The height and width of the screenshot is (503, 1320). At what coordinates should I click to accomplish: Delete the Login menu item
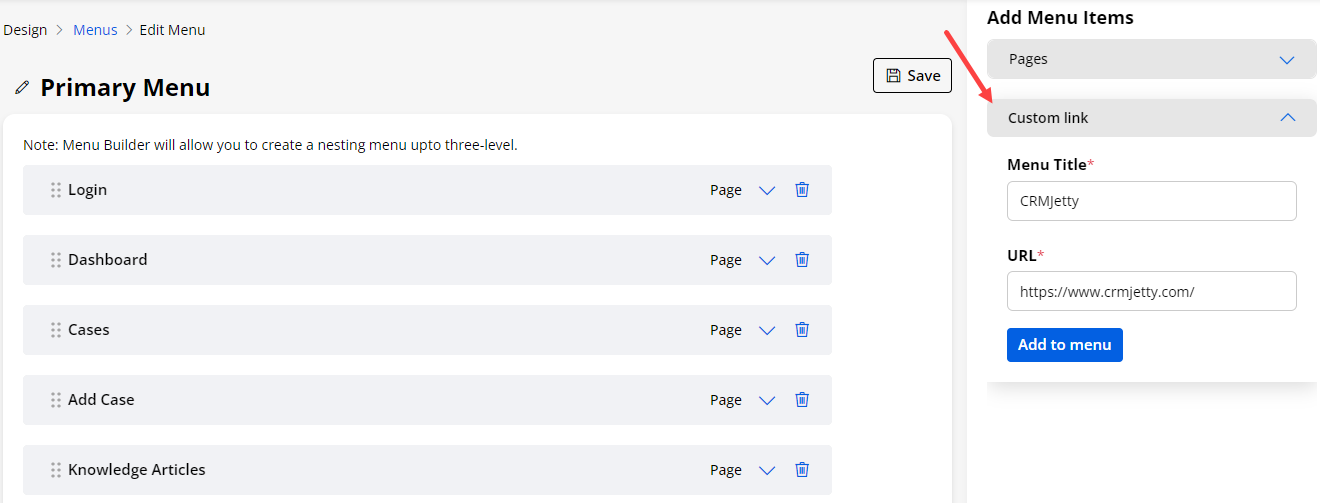coord(802,190)
